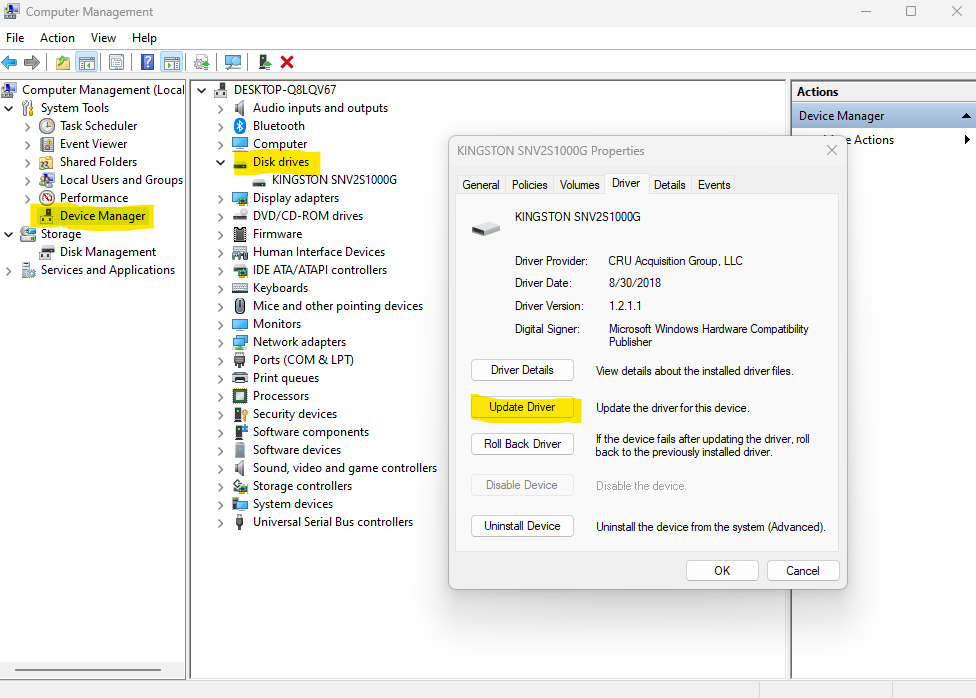Click the left pane horizontal scrollbar
This screenshot has width=976, height=698.
pos(88,670)
